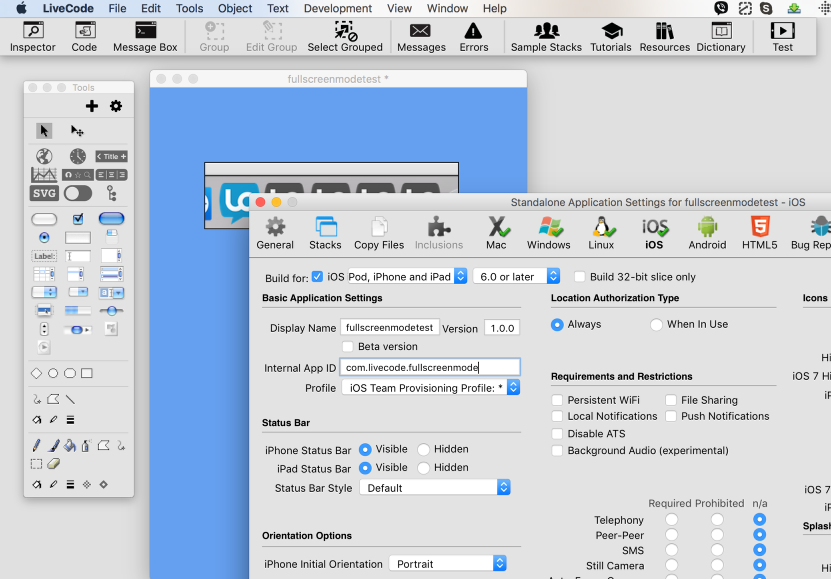
Task: Select the Run (browse) pointer tool
Action: [44, 130]
